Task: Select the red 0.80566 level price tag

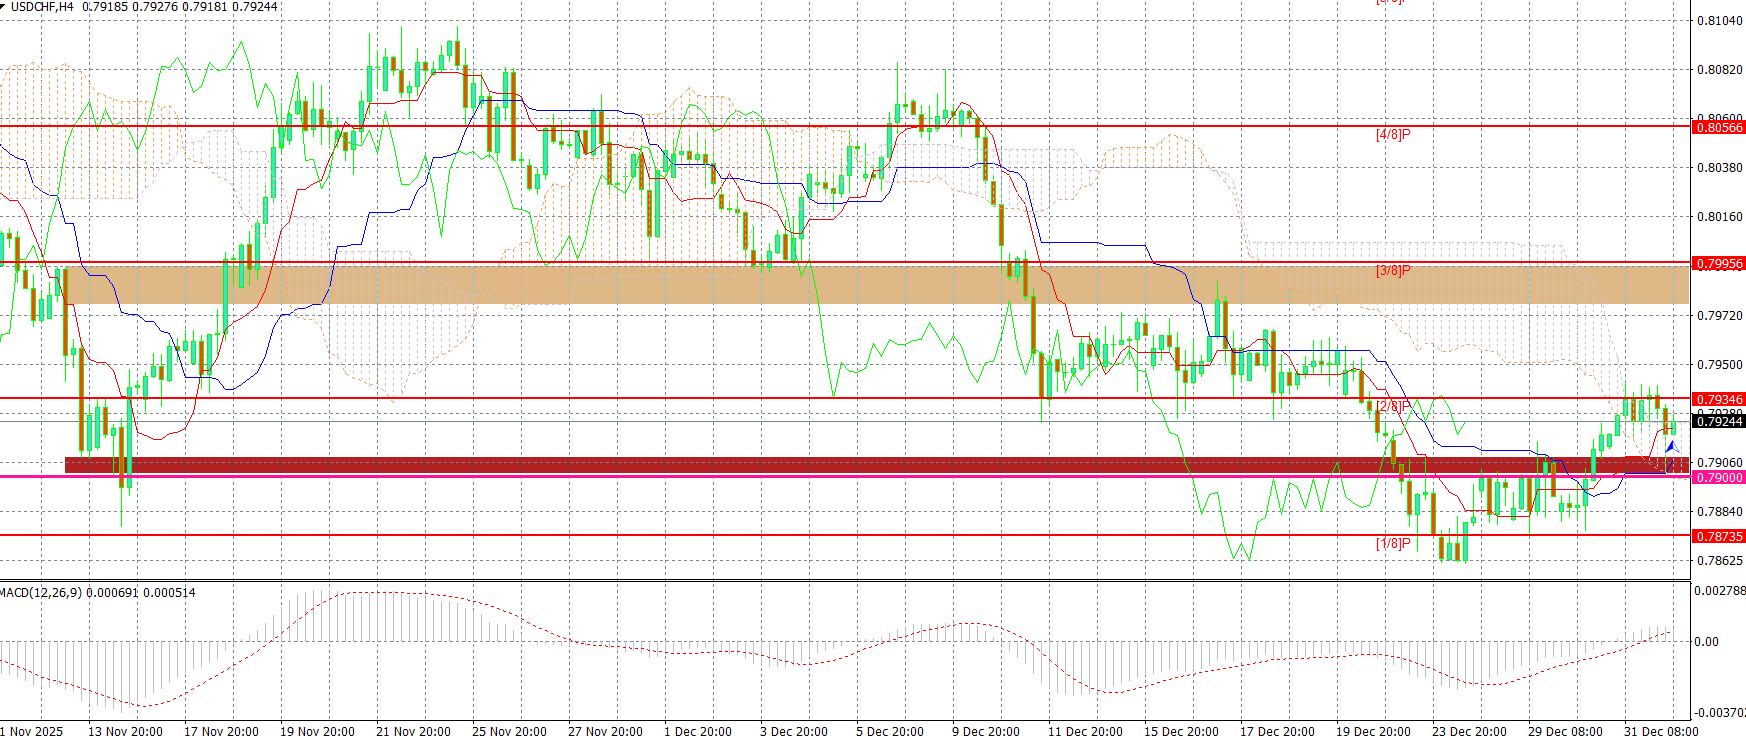Action: tap(1719, 127)
